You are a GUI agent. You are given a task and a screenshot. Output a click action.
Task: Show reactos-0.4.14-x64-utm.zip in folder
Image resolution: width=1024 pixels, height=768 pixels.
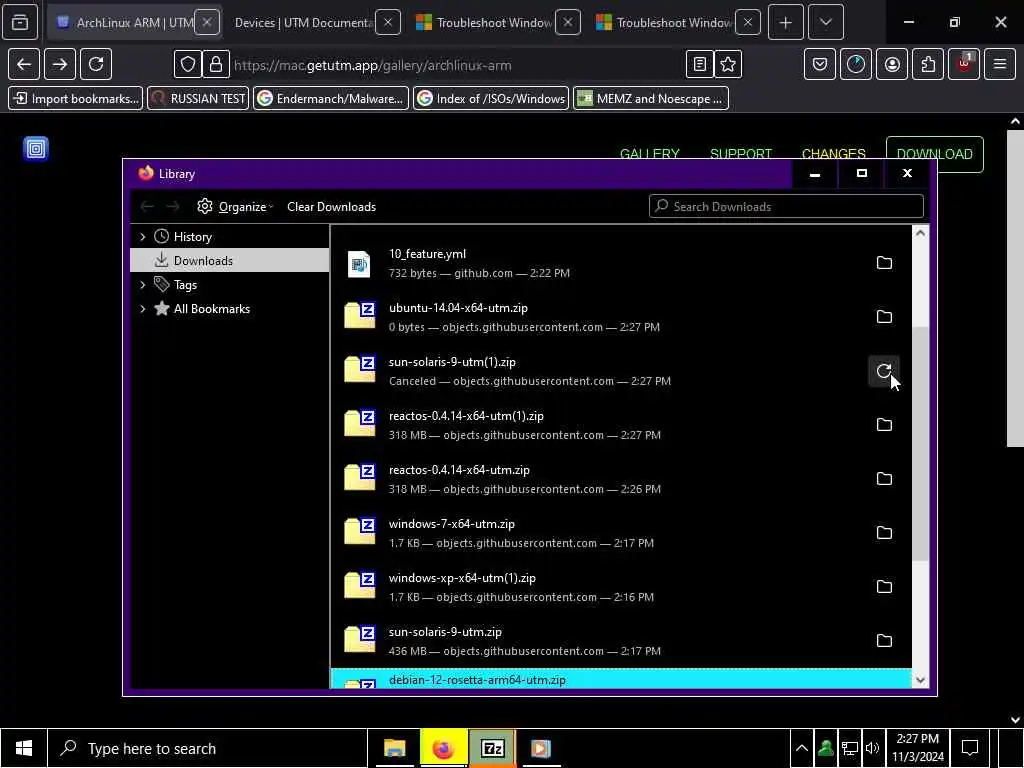pos(884,479)
